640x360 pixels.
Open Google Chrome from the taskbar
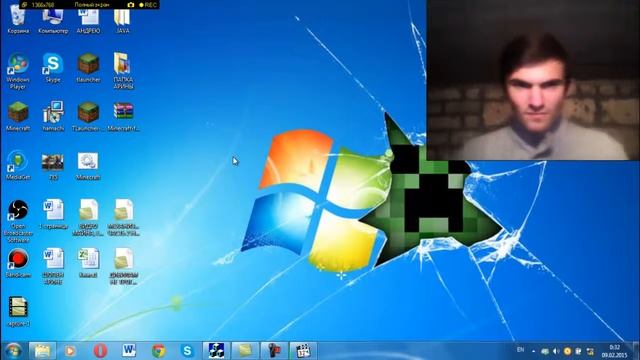click(x=158, y=351)
